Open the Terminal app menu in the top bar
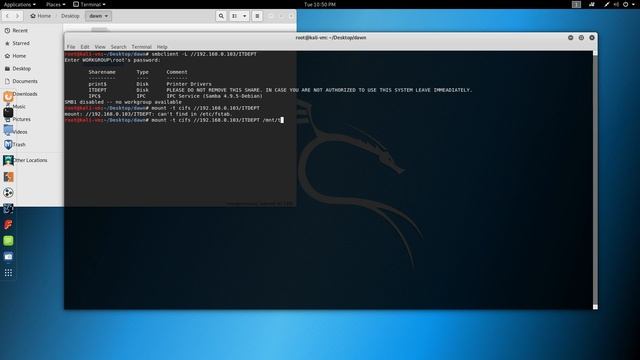640x360 pixels. [89, 4]
